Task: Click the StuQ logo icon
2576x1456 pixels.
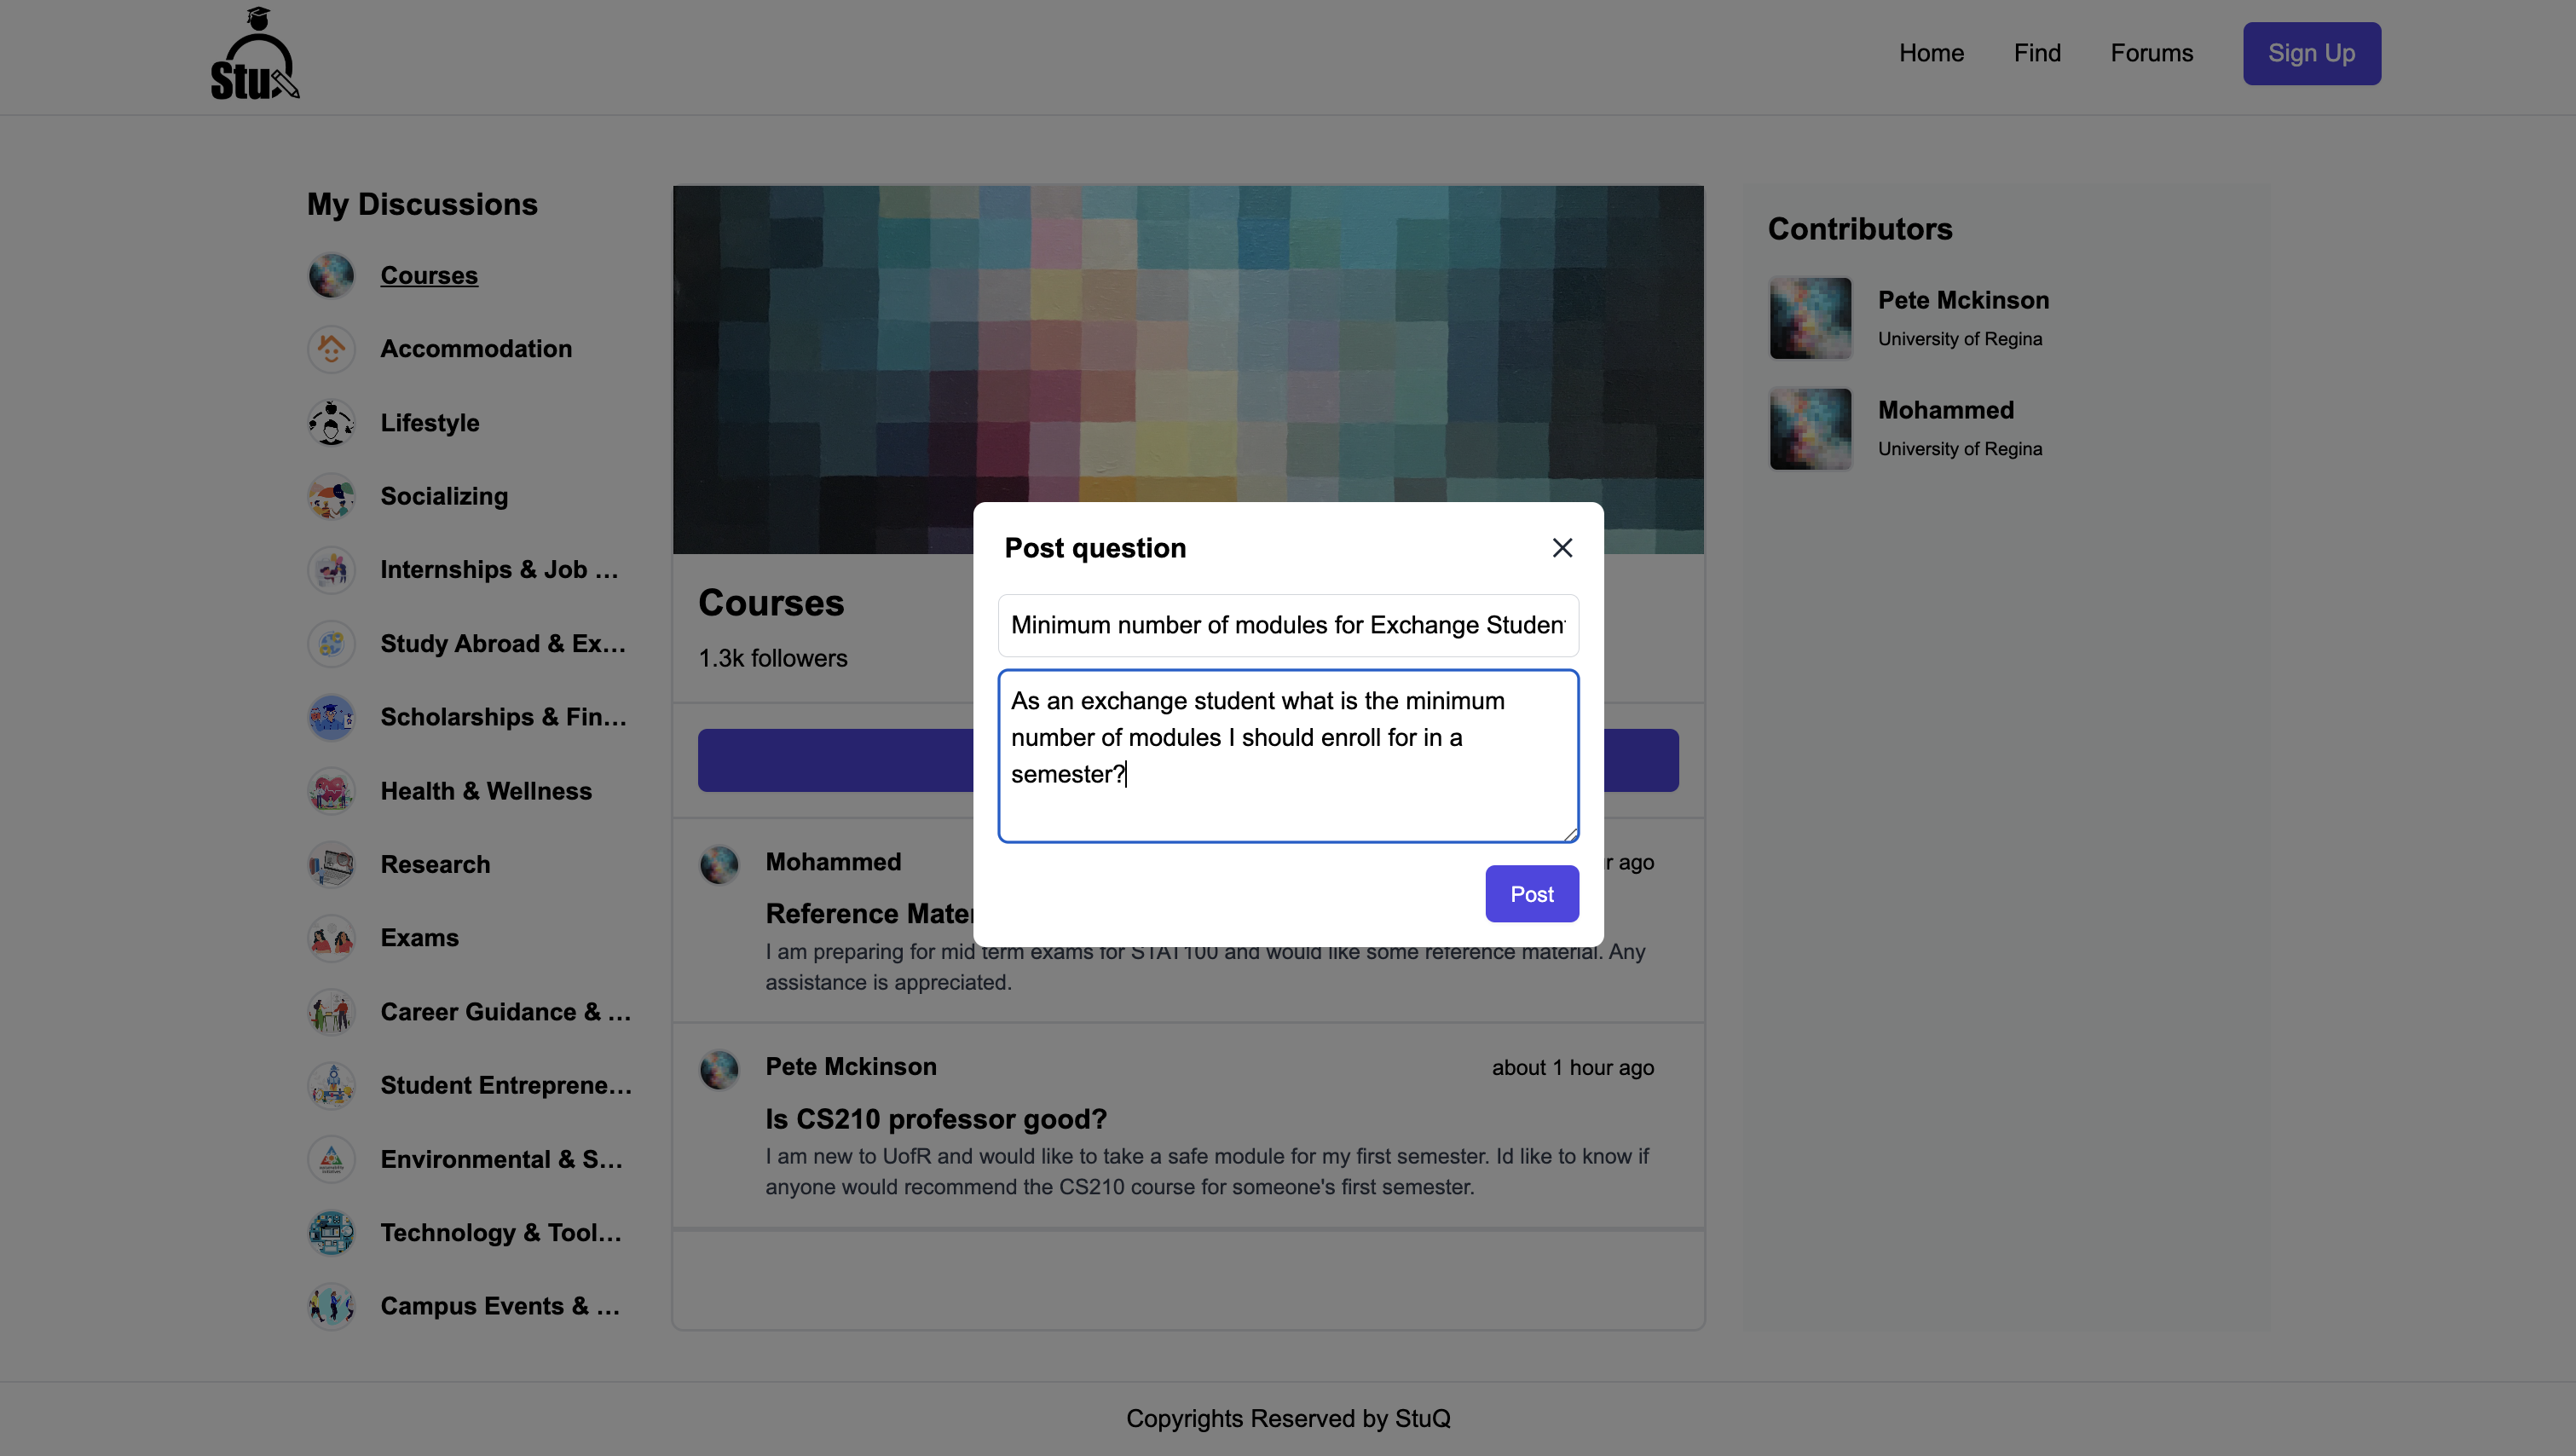Action: [x=255, y=55]
